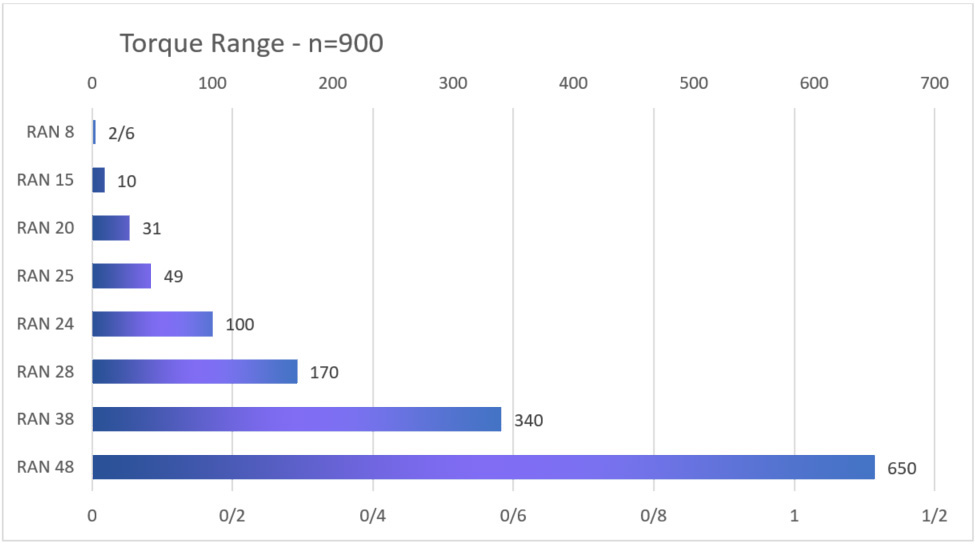The height and width of the screenshot is (545, 975).
Task: Select the 650 data label
Action: [x=902, y=468]
